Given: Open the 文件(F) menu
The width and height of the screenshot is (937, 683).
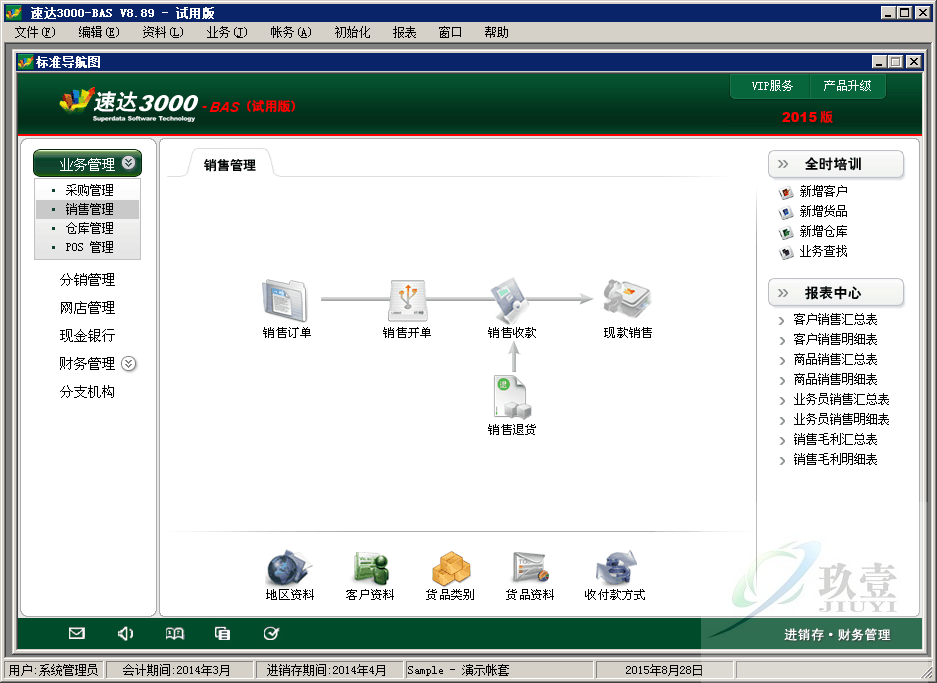Looking at the screenshot, I should (x=35, y=32).
